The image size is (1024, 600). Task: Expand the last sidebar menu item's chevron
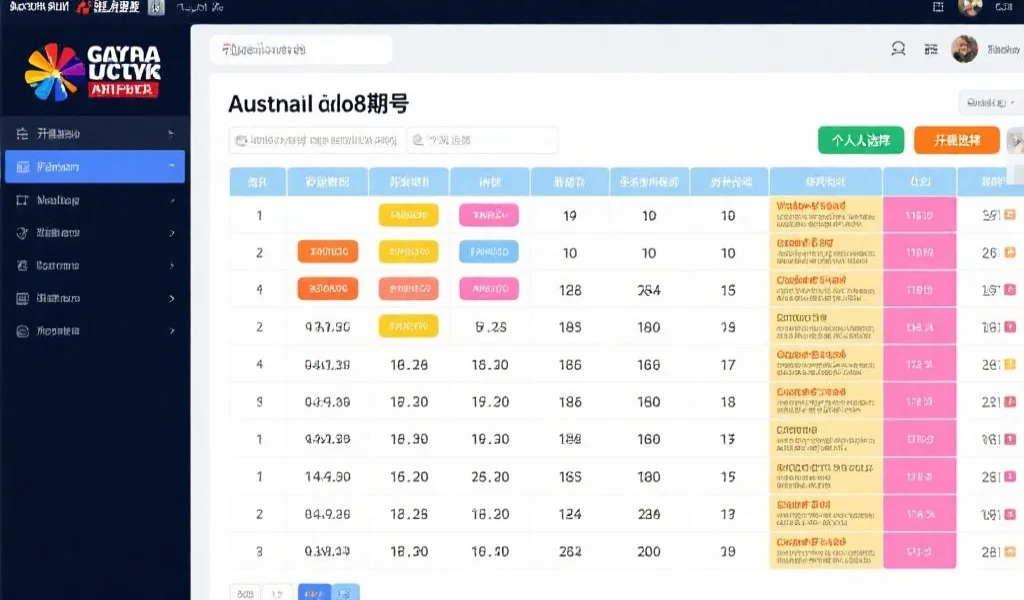tap(172, 331)
